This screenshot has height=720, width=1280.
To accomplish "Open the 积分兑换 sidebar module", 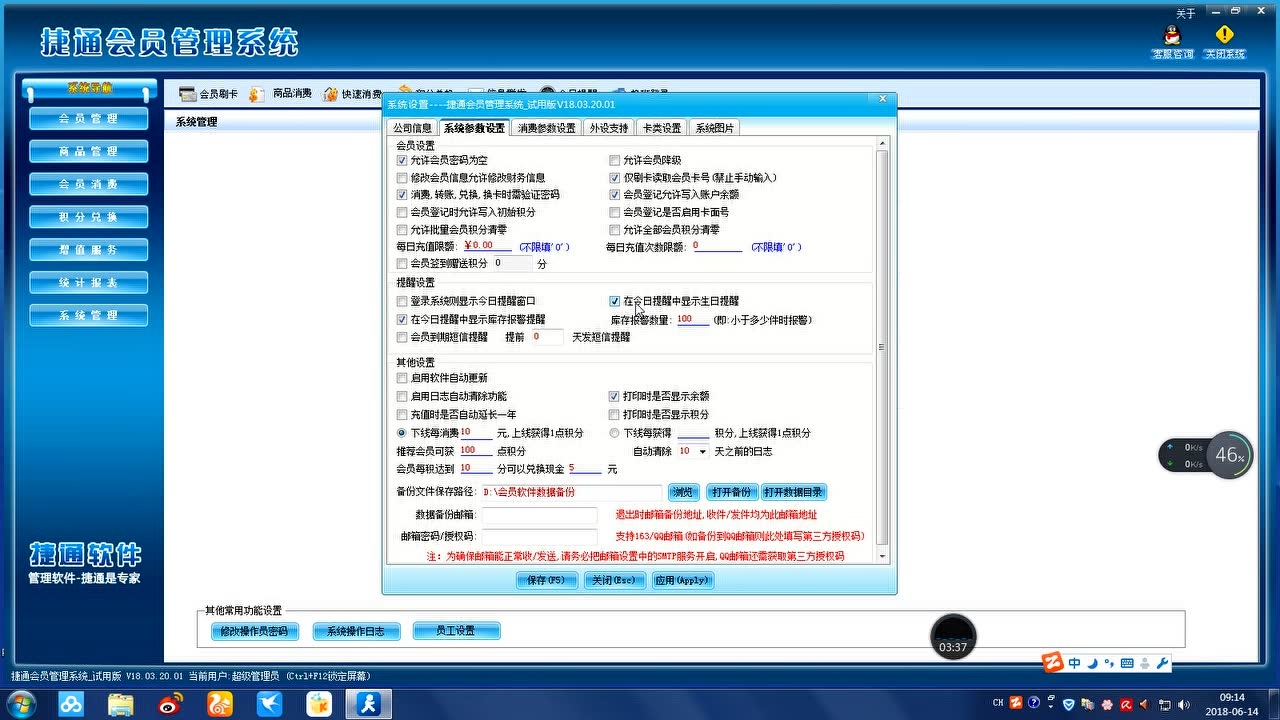I will [88, 216].
